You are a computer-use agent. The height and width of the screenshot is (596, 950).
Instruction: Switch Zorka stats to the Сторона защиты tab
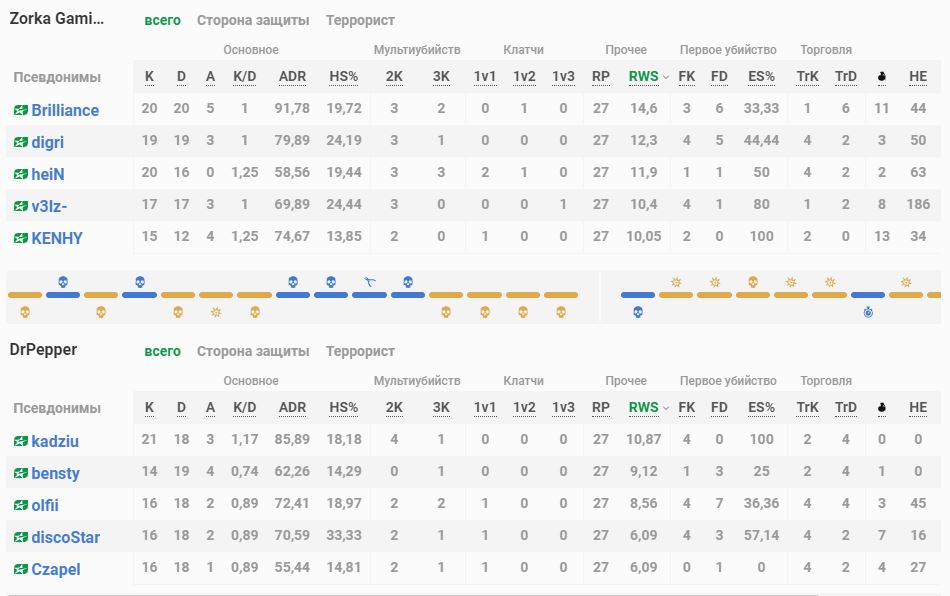252,20
